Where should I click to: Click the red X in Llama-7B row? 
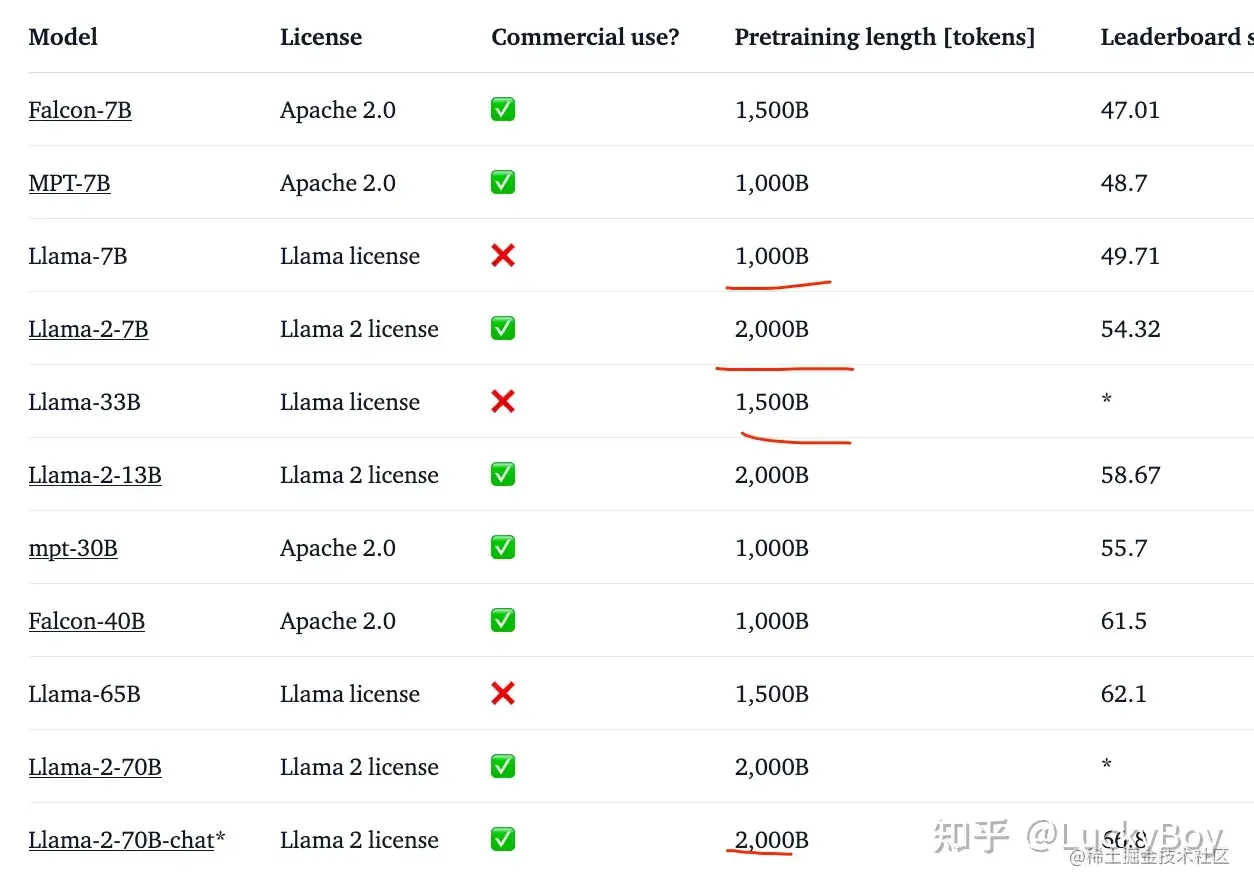503,256
